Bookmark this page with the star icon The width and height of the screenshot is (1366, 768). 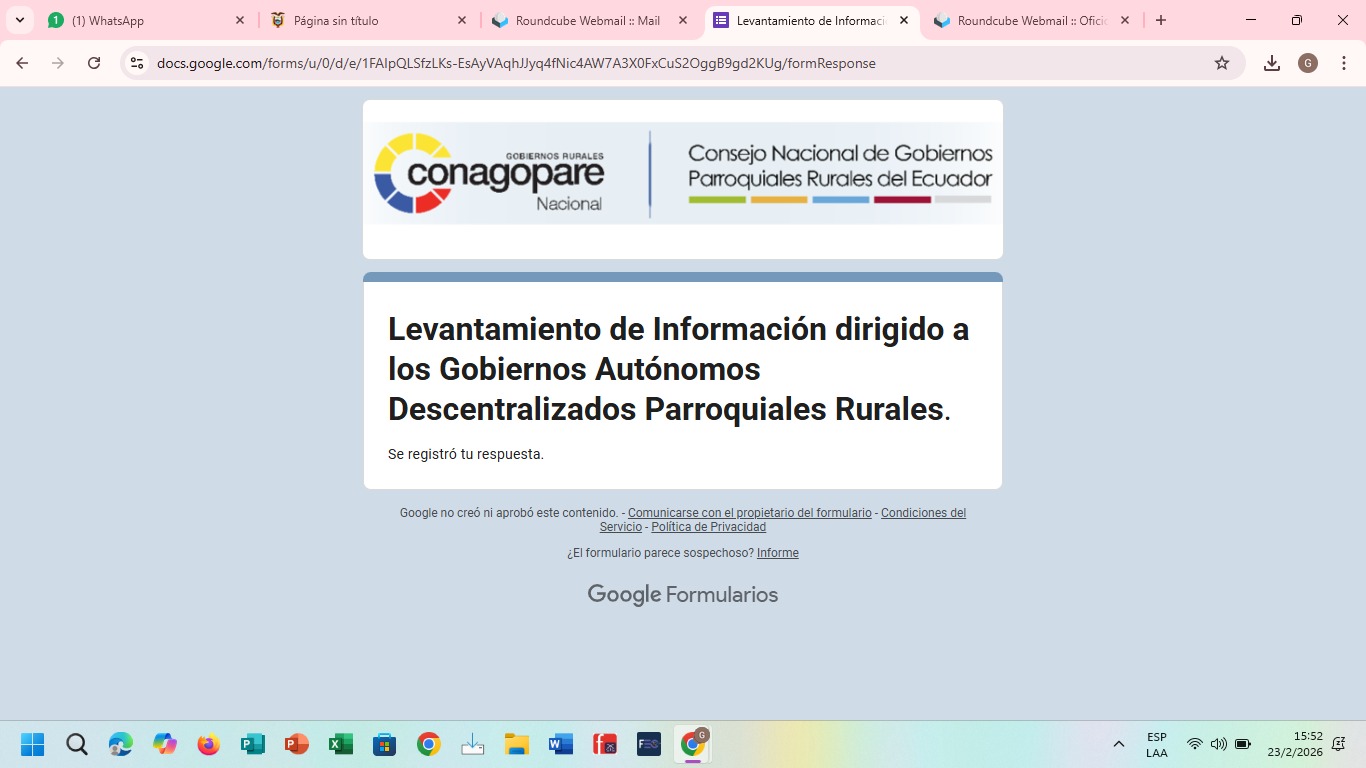click(1221, 63)
